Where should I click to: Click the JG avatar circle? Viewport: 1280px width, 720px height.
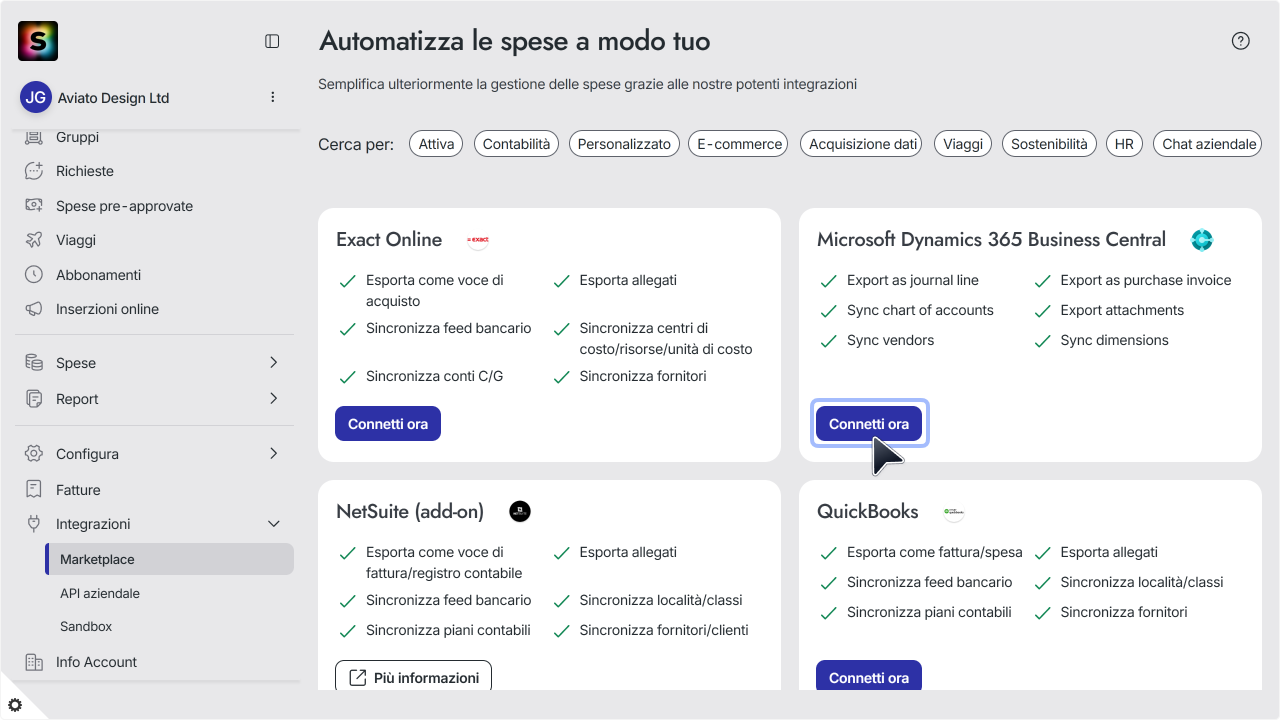click(36, 97)
